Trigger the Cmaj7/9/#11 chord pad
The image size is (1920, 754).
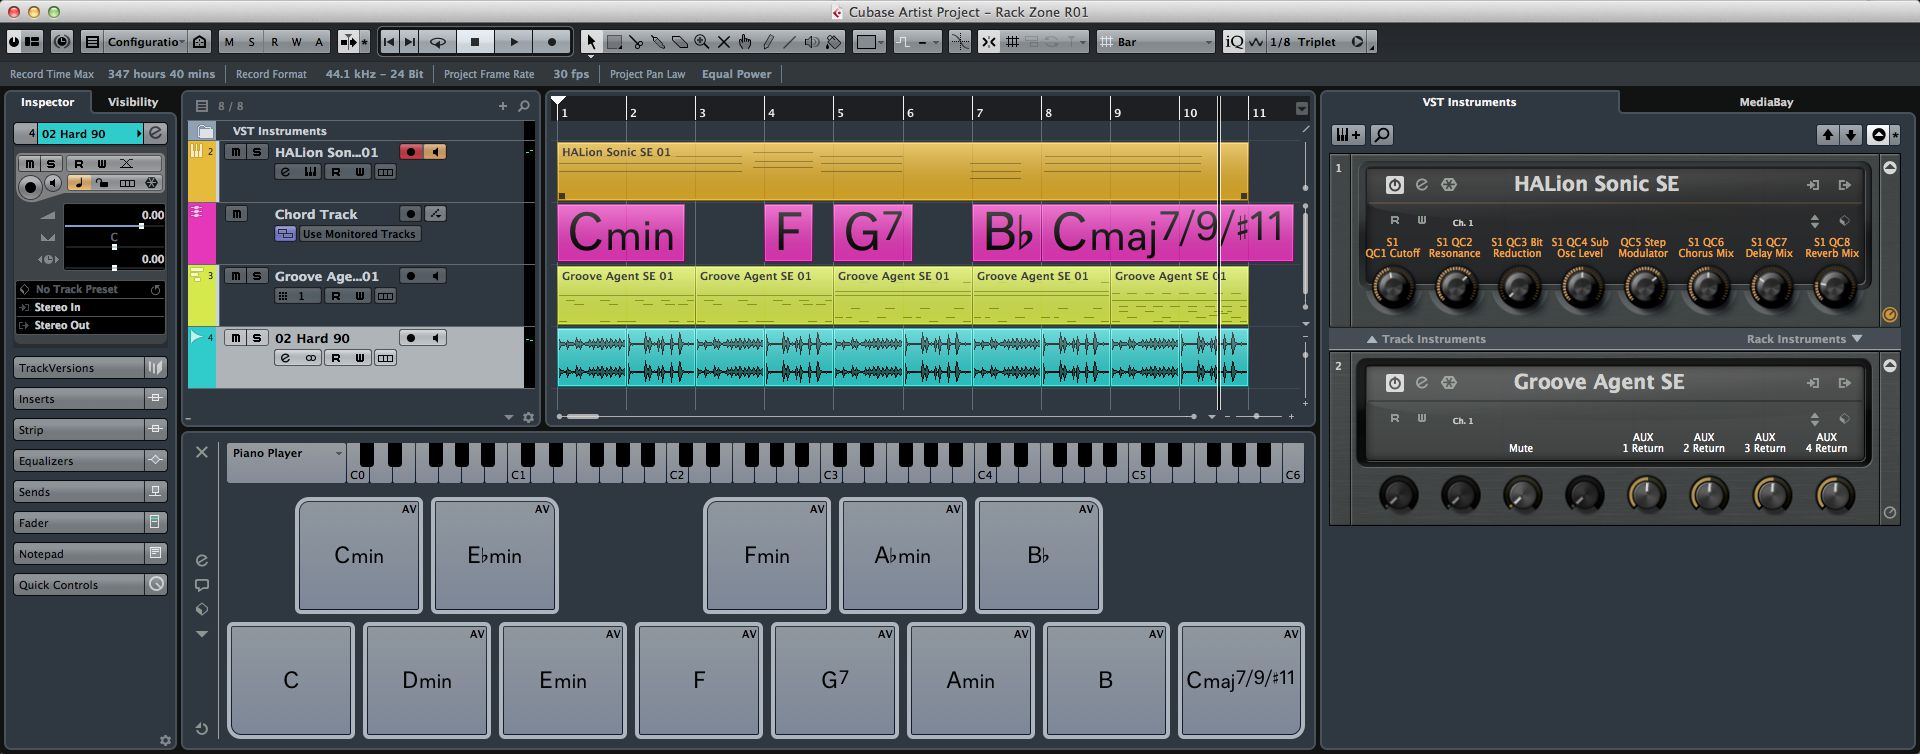[x=1241, y=680]
